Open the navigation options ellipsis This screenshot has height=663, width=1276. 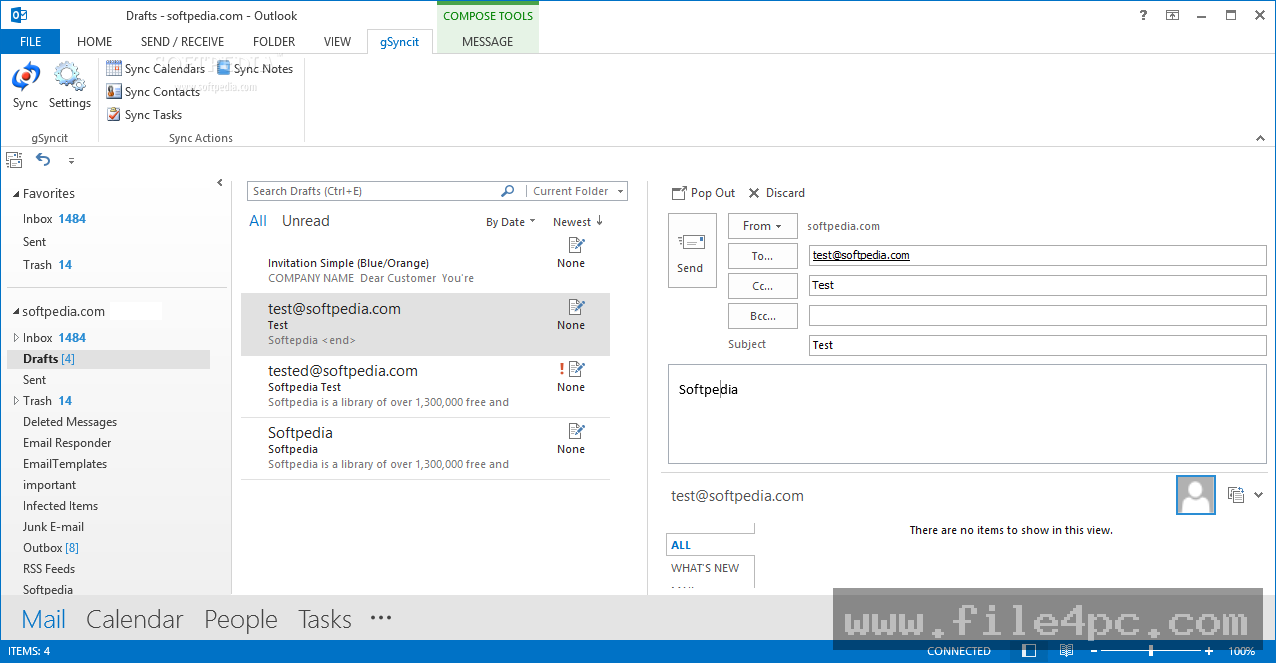point(381,618)
